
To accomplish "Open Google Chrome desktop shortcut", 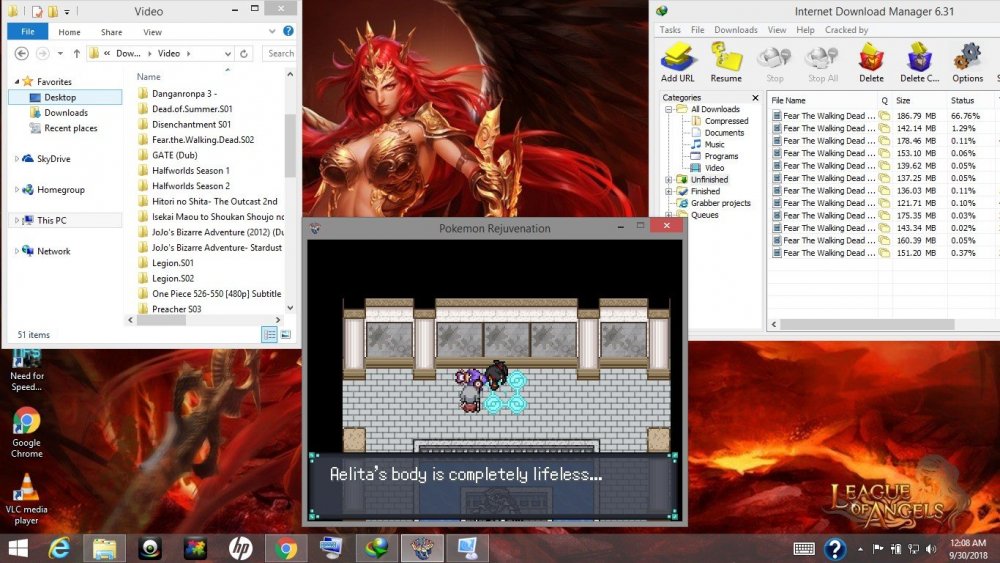I will pos(26,432).
